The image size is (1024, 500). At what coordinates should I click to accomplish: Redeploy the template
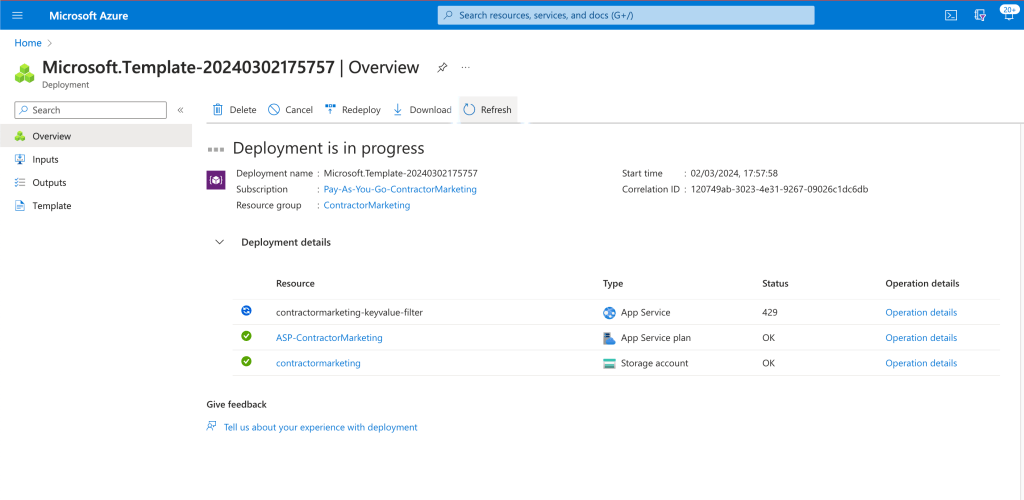pos(353,110)
